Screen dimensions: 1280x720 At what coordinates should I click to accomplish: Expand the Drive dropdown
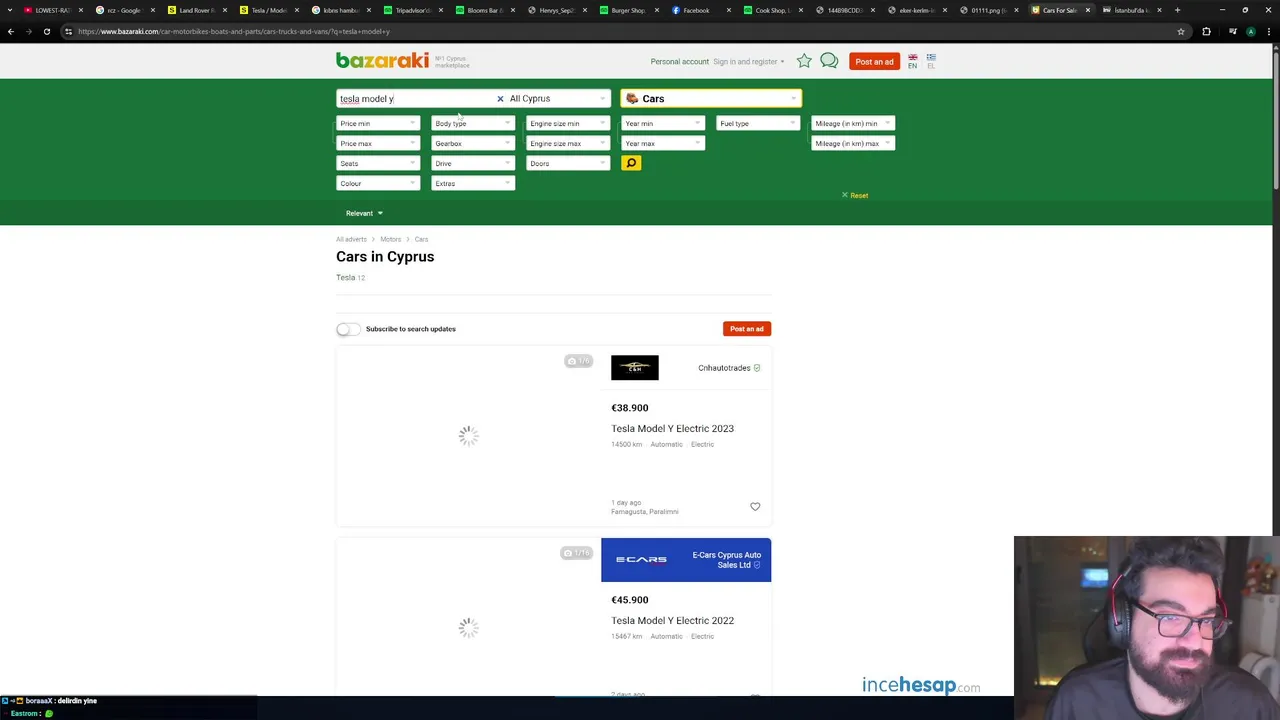tap(473, 163)
